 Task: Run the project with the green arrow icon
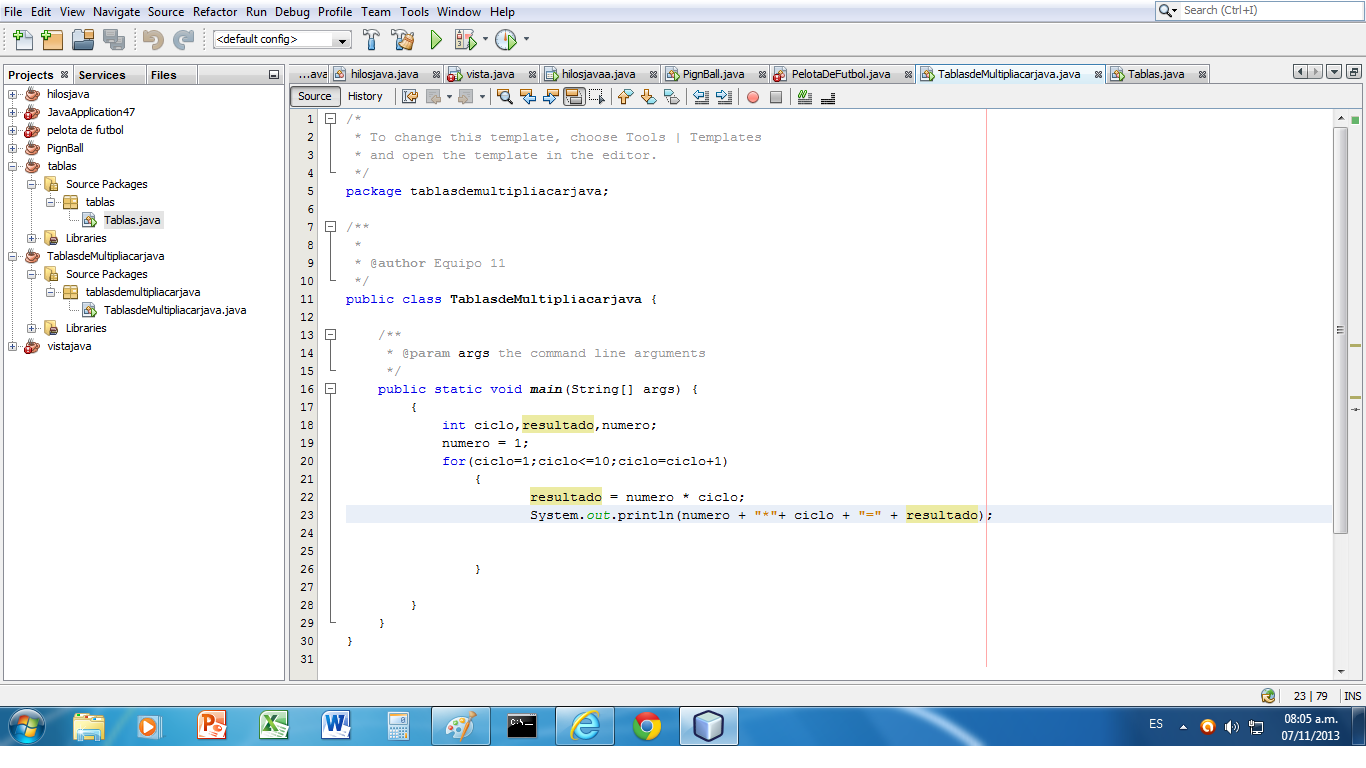point(436,40)
